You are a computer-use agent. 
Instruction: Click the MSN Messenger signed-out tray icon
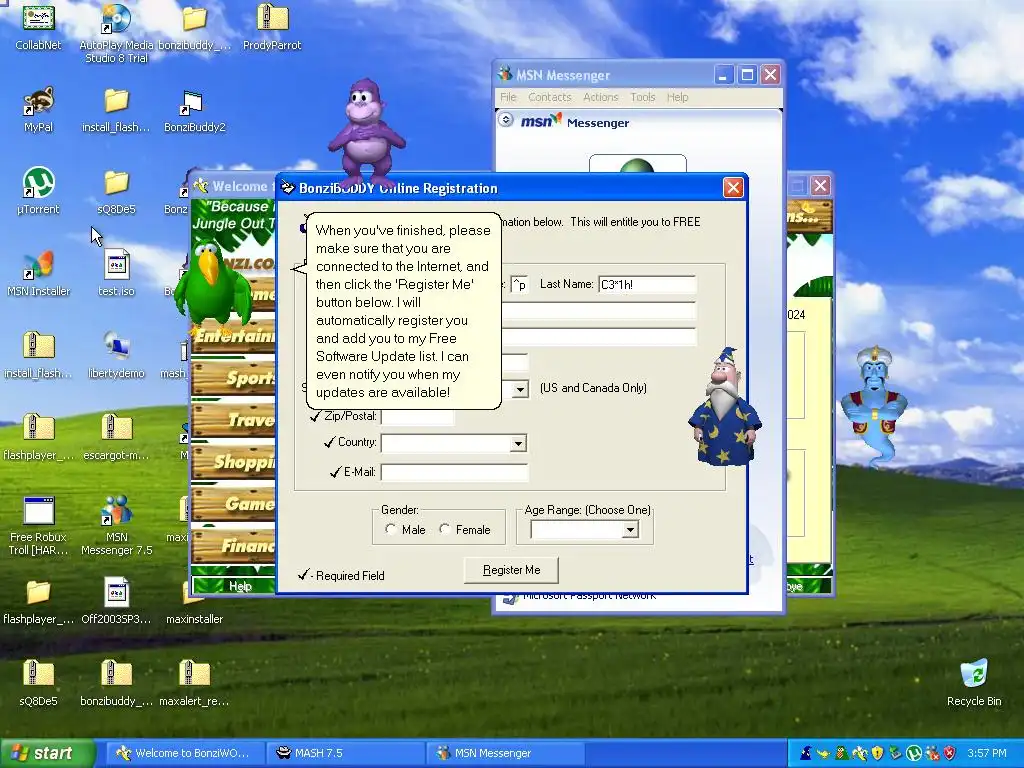coord(932,753)
